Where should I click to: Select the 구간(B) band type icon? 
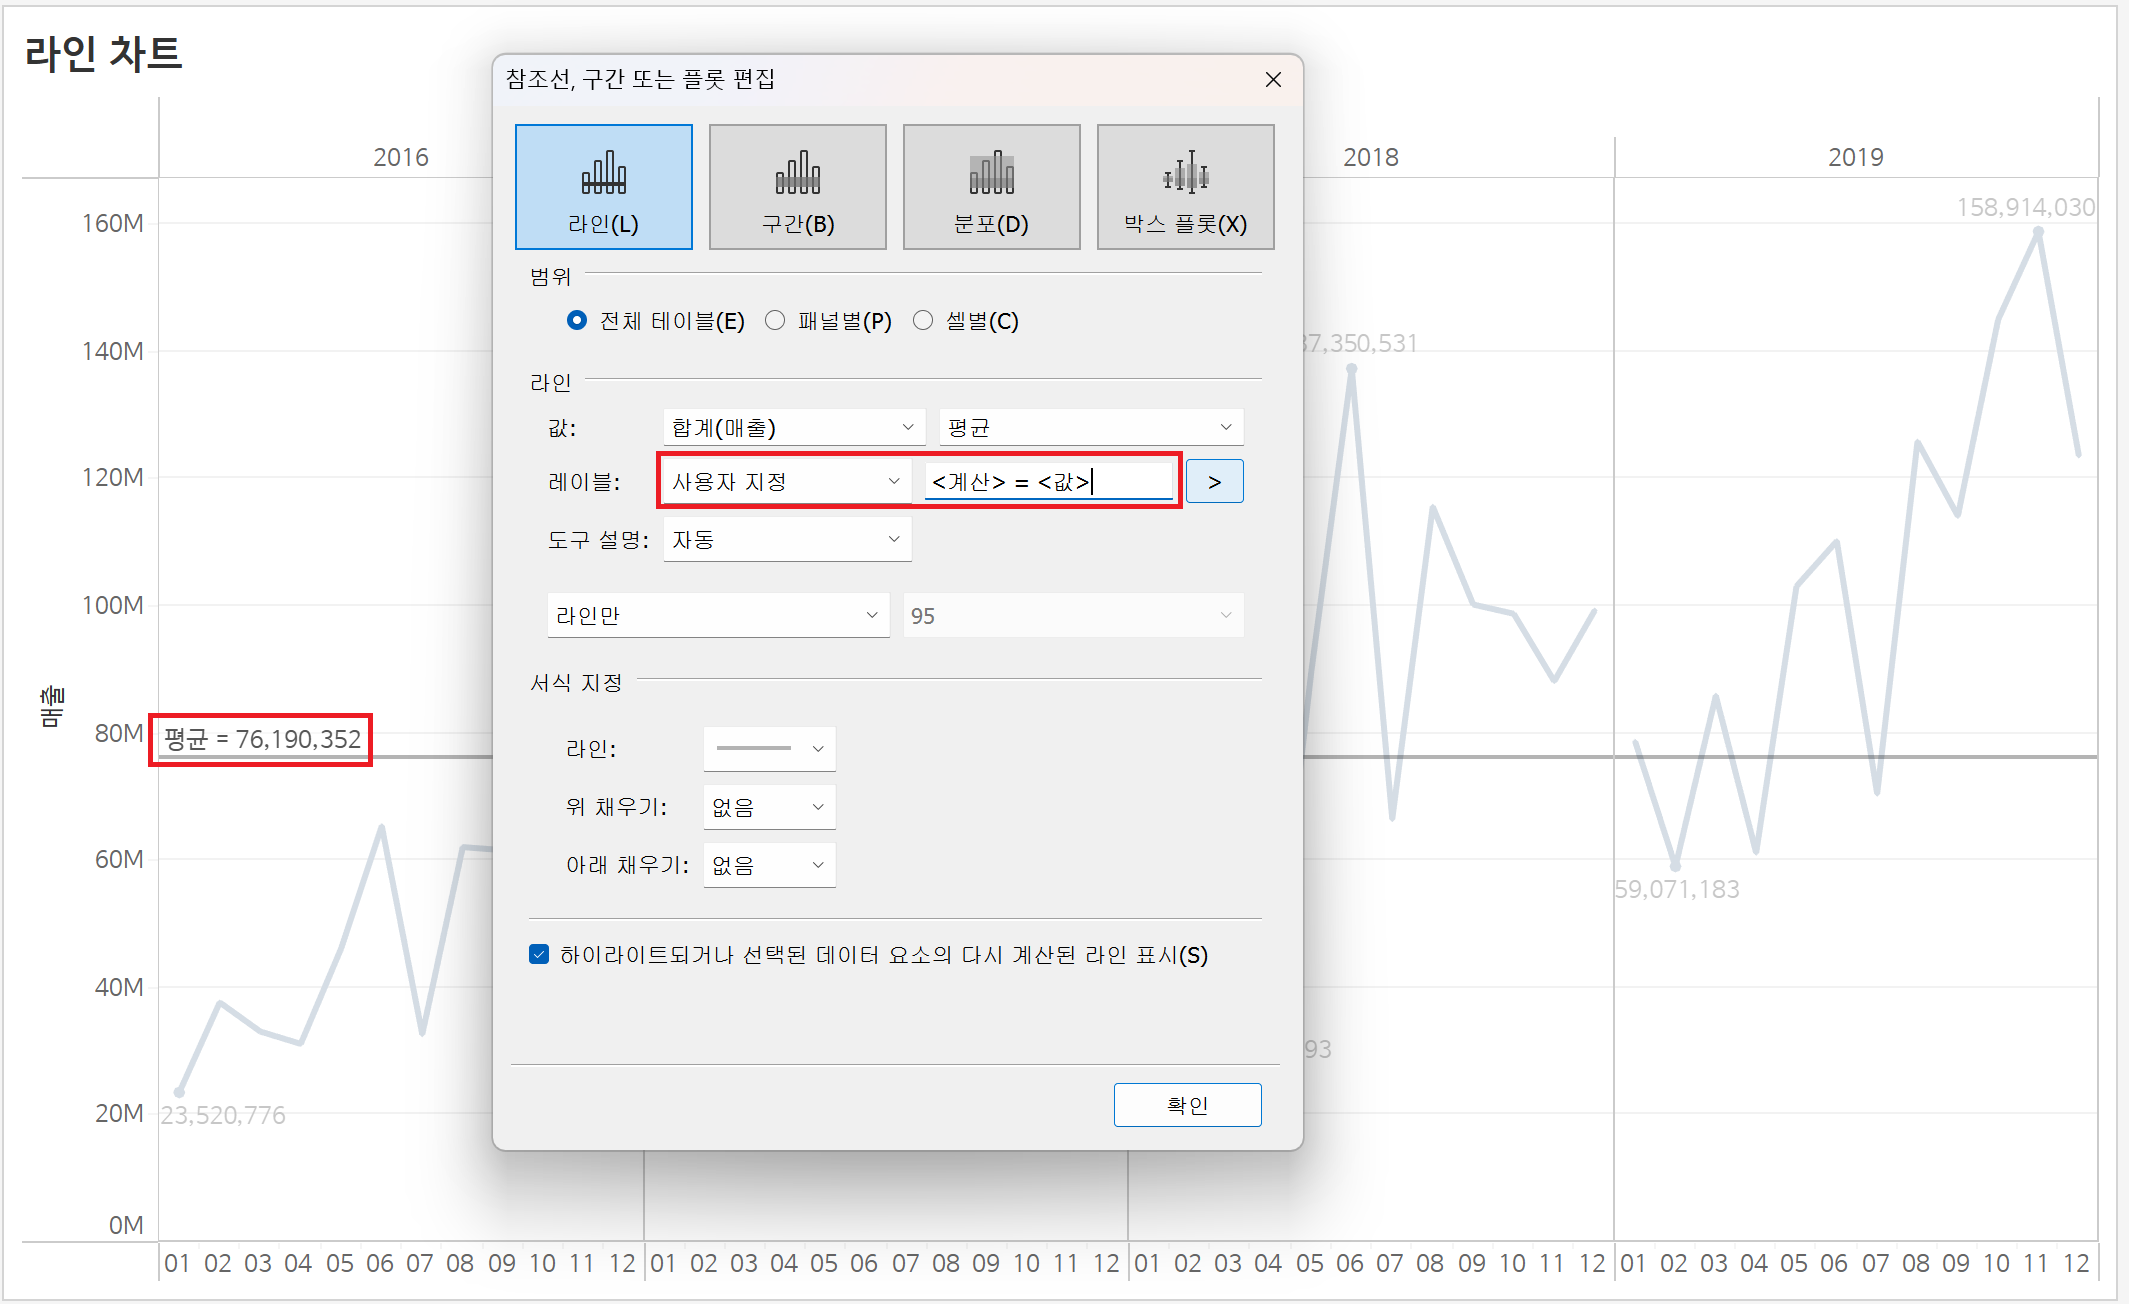tap(797, 187)
